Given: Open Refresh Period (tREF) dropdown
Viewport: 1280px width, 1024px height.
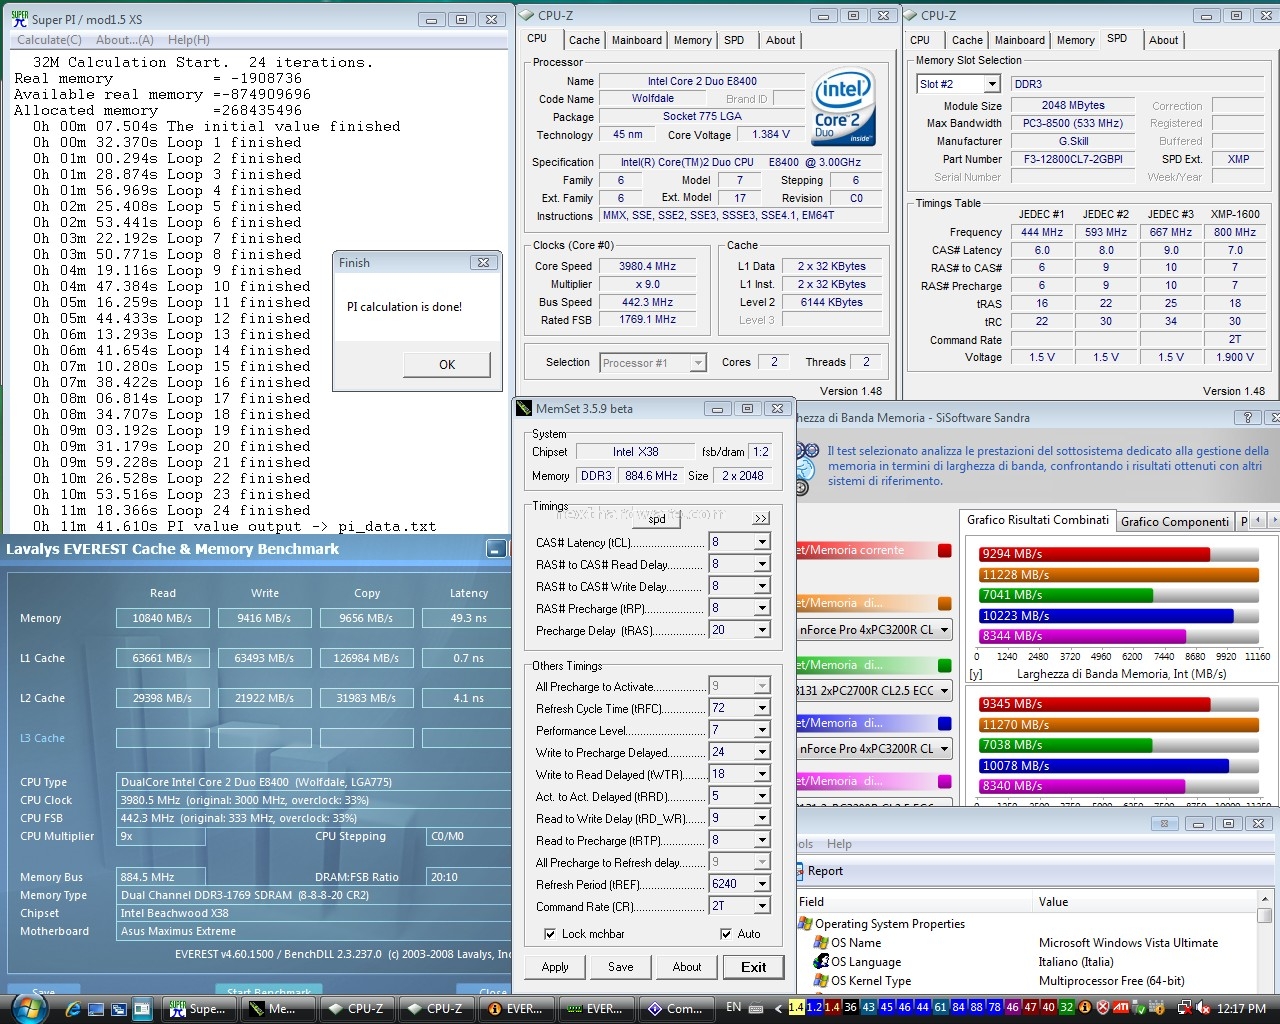Looking at the screenshot, I should pos(762,884).
